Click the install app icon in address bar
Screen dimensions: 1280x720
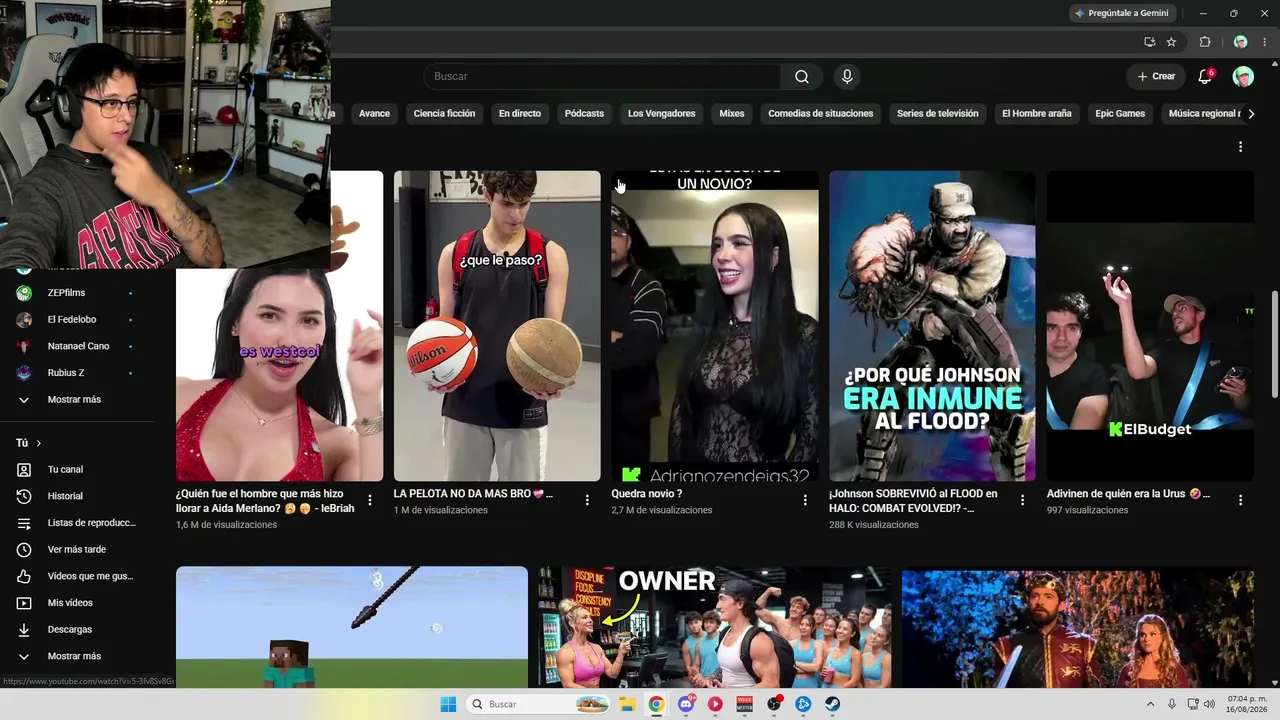click(1149, 42)
